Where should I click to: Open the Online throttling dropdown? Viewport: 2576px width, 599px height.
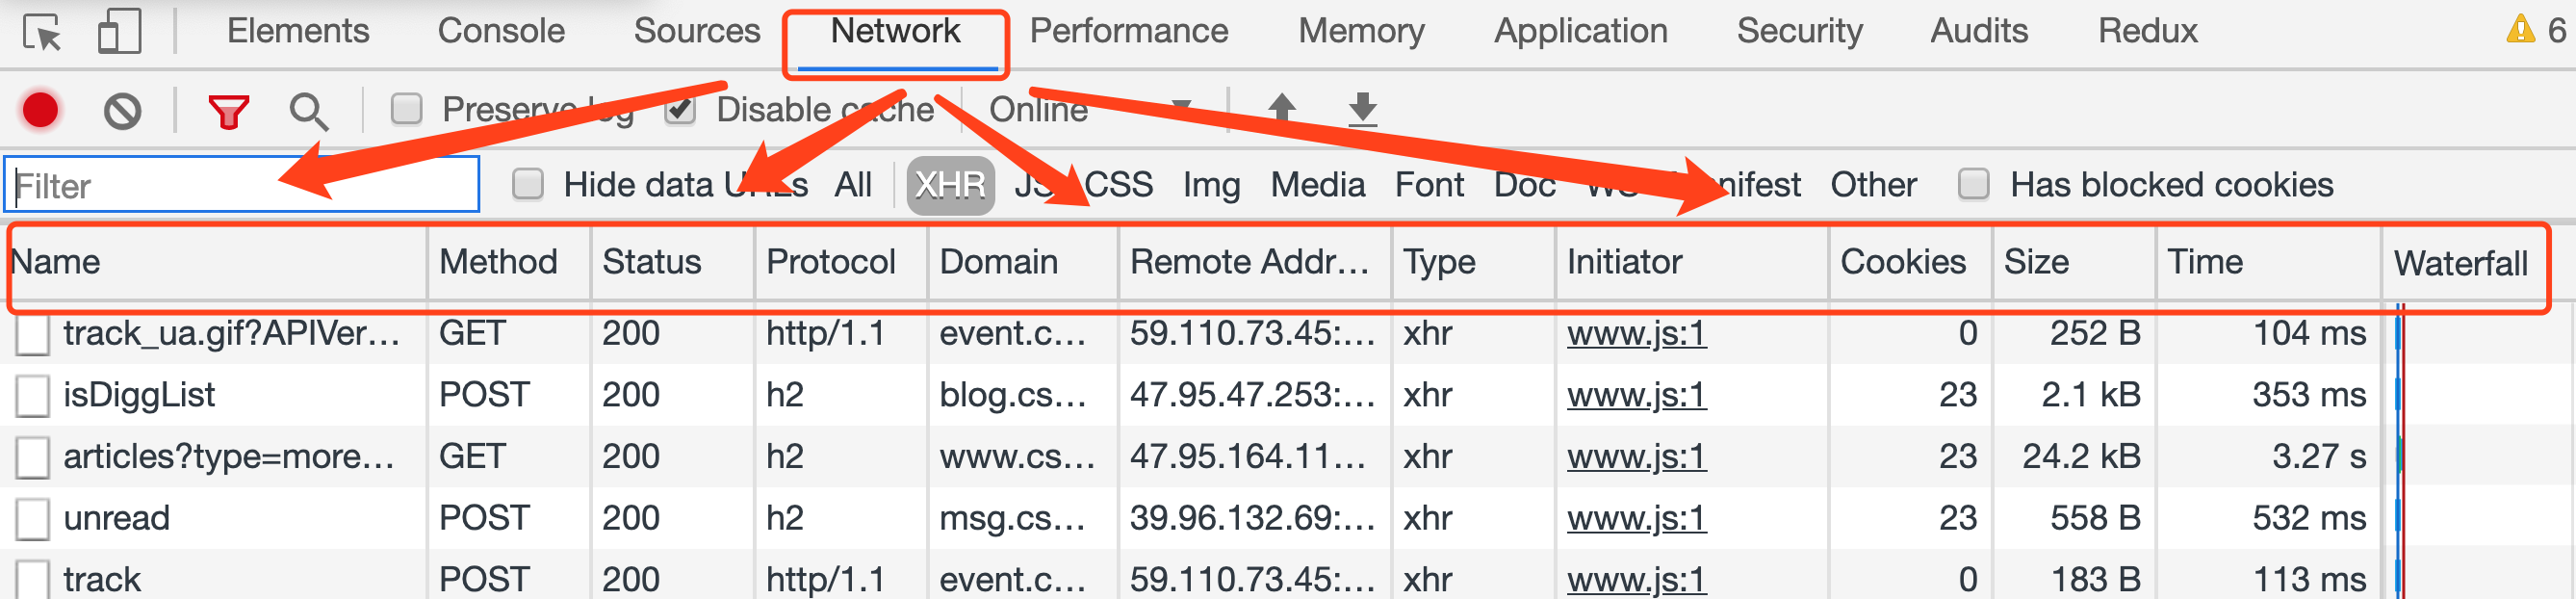coord(1038,110)
